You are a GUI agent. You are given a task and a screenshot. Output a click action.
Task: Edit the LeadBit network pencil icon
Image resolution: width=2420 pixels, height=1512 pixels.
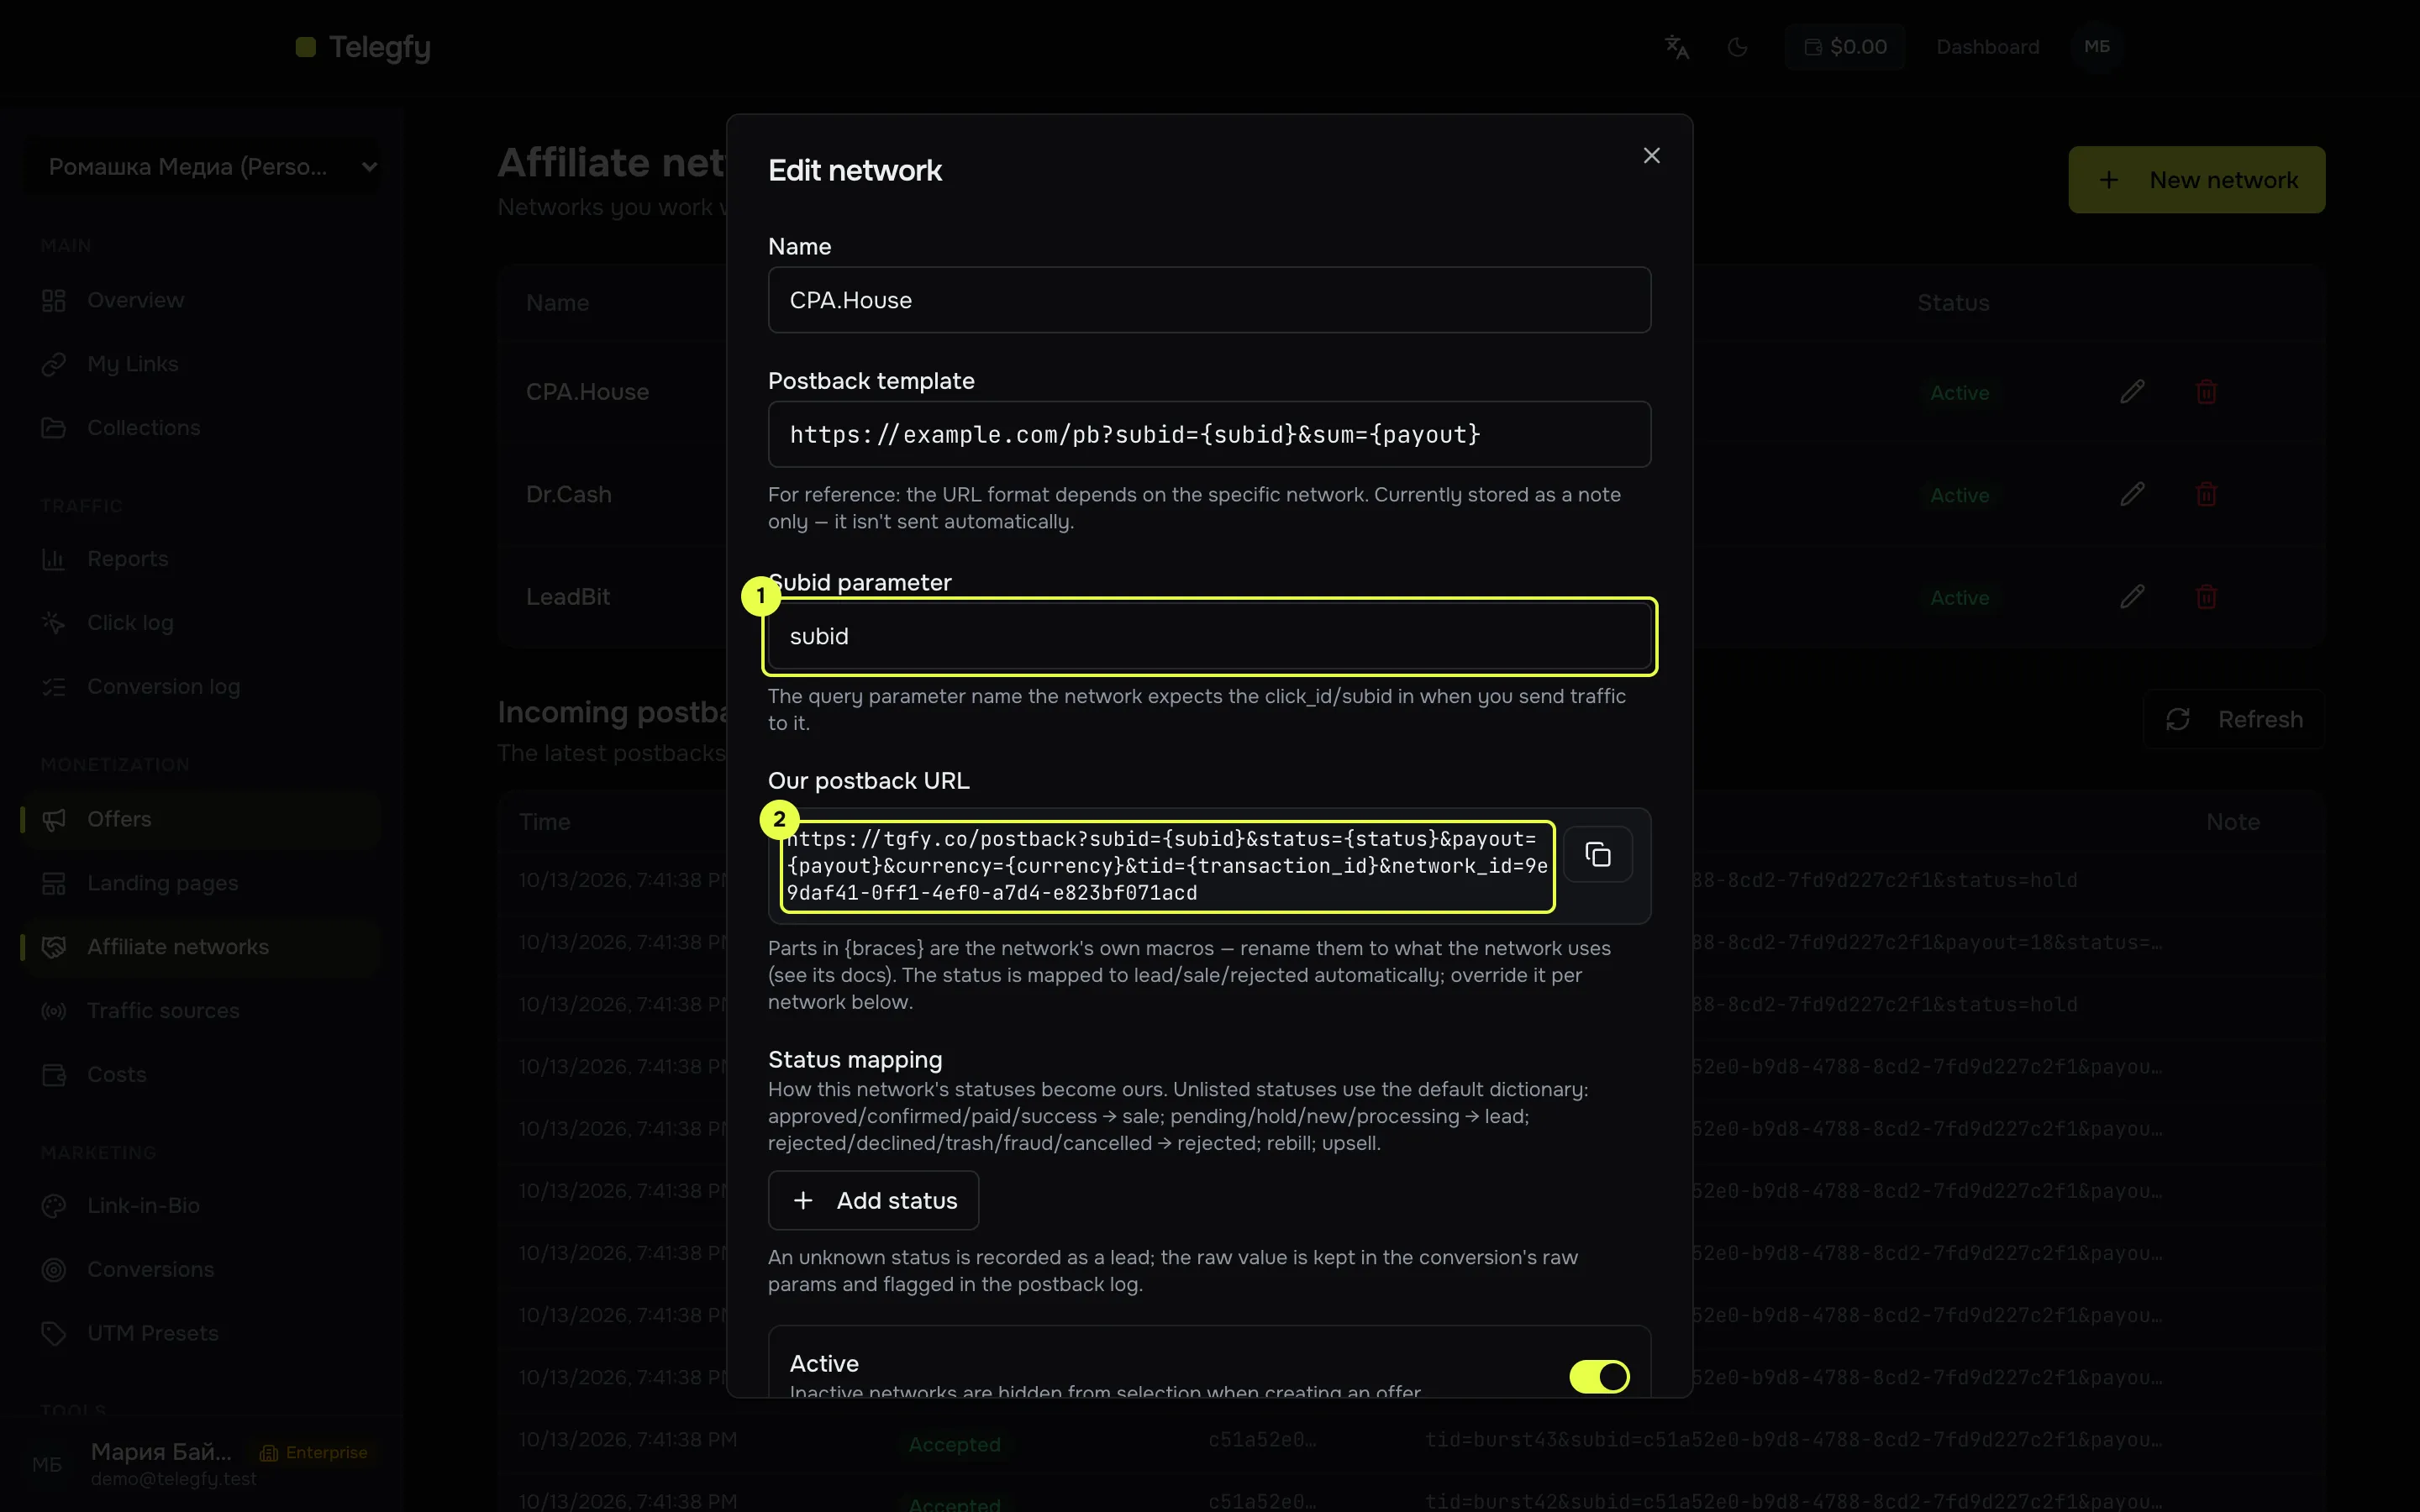pyautogui.click(x=2132, y=597)
